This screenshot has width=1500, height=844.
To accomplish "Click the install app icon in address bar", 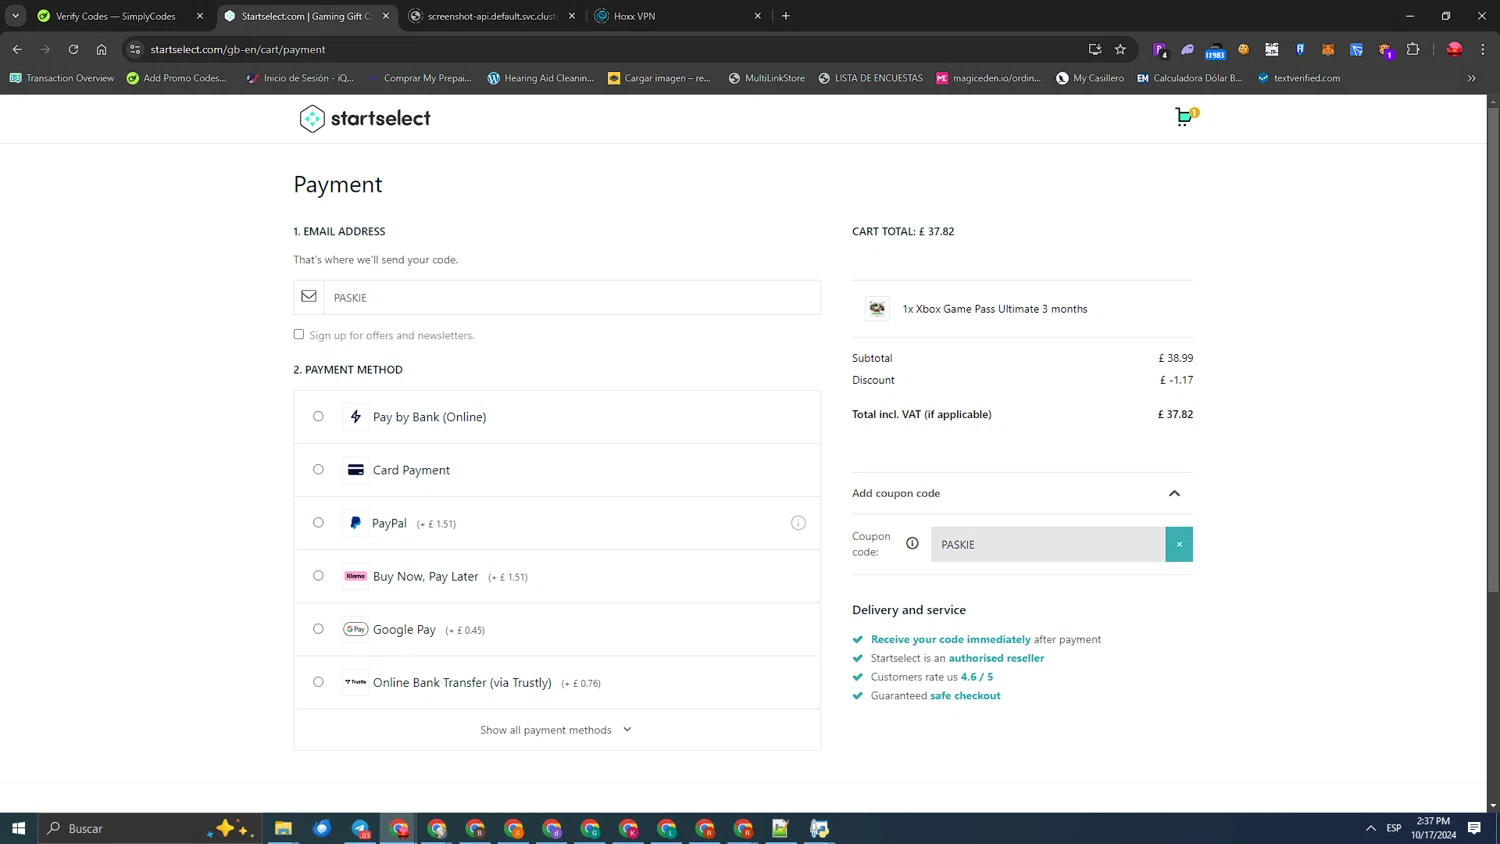I will 1095,49.
